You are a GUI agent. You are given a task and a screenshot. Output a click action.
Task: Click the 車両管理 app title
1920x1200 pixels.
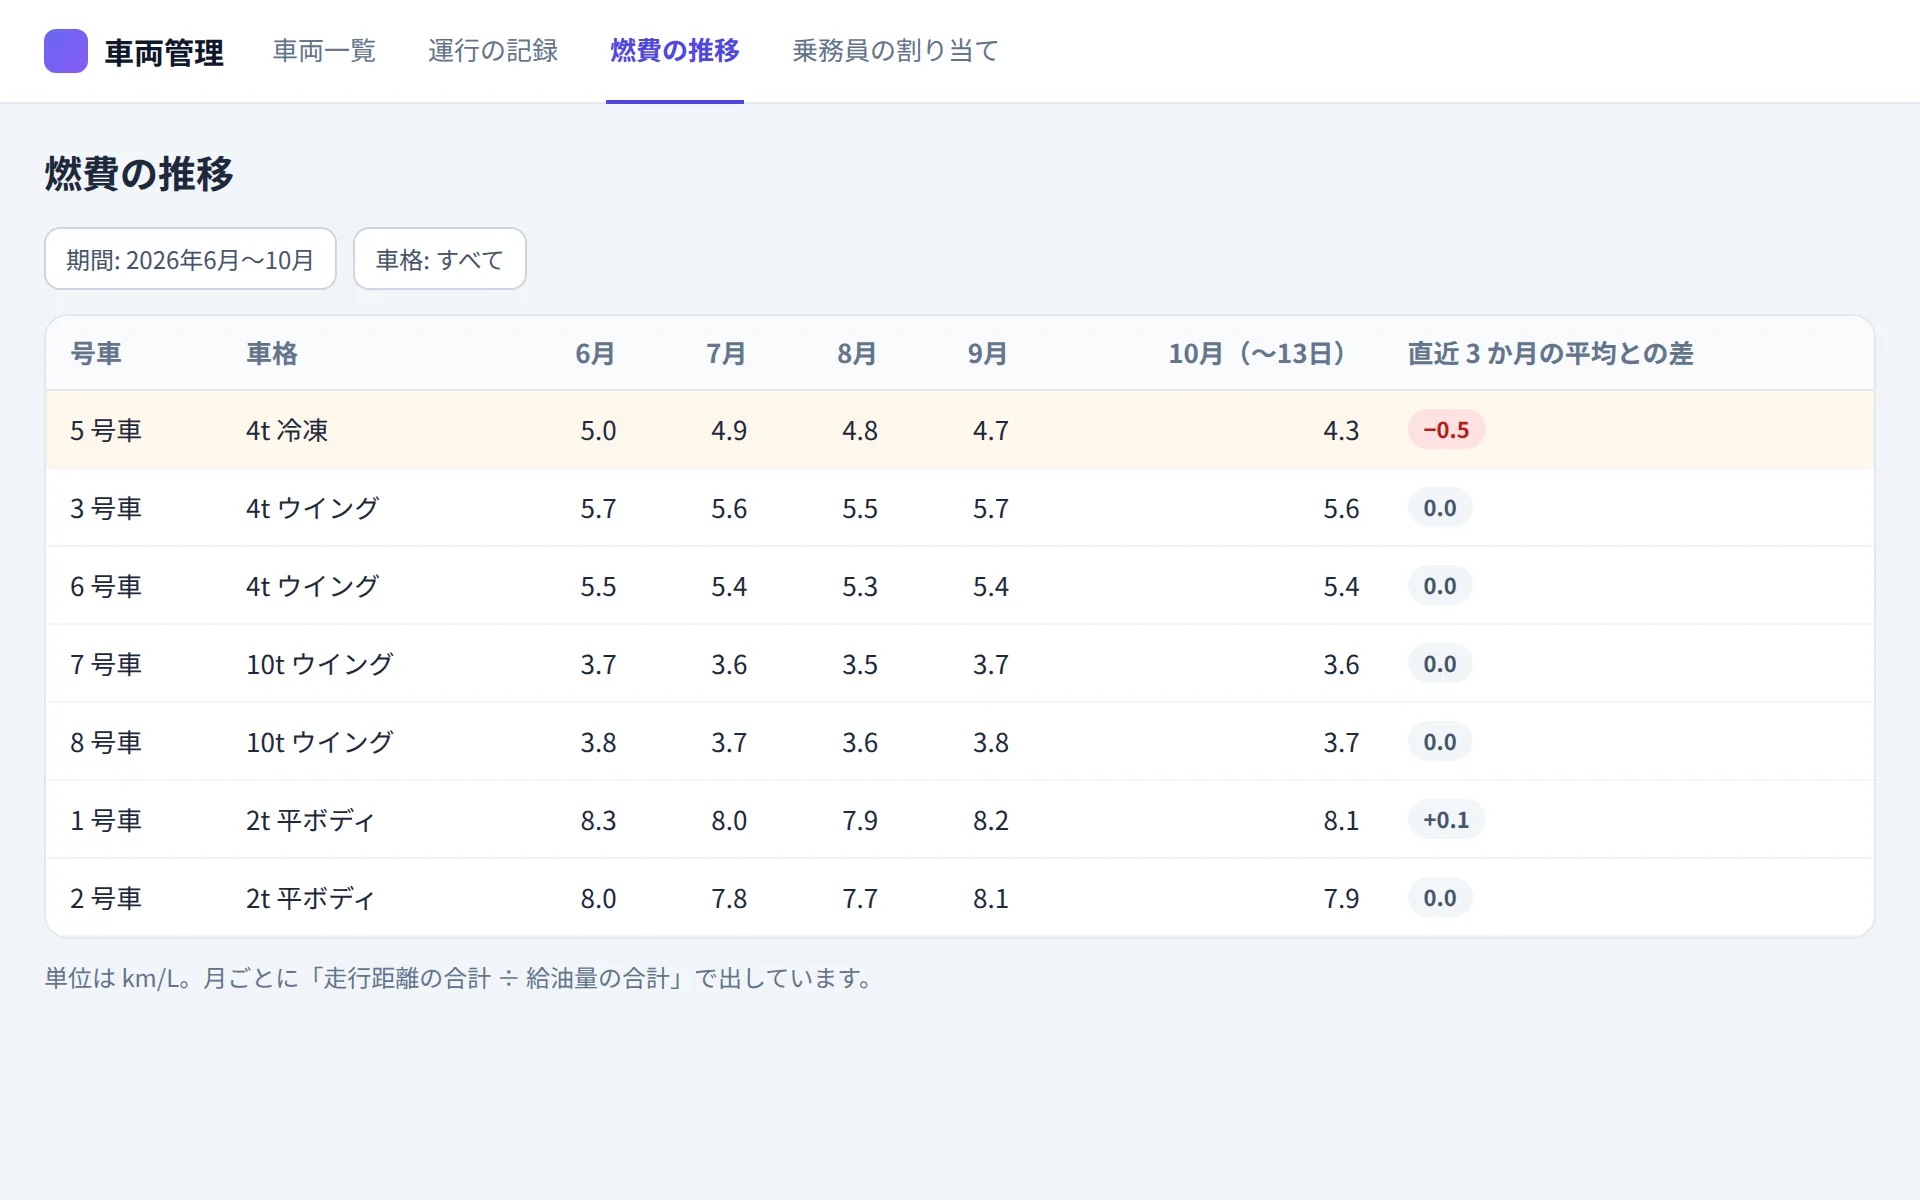[164, 52]
